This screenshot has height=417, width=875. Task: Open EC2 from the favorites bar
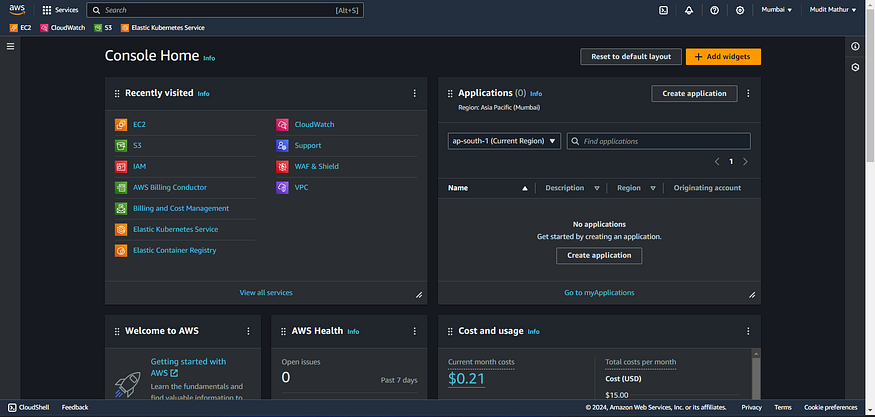(21, 27)
